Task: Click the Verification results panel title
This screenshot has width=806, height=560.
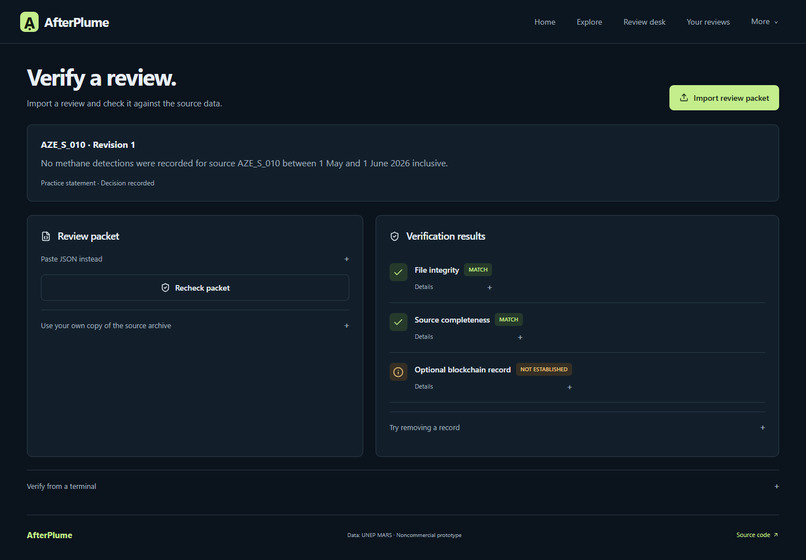Action: tap(446, 237)
